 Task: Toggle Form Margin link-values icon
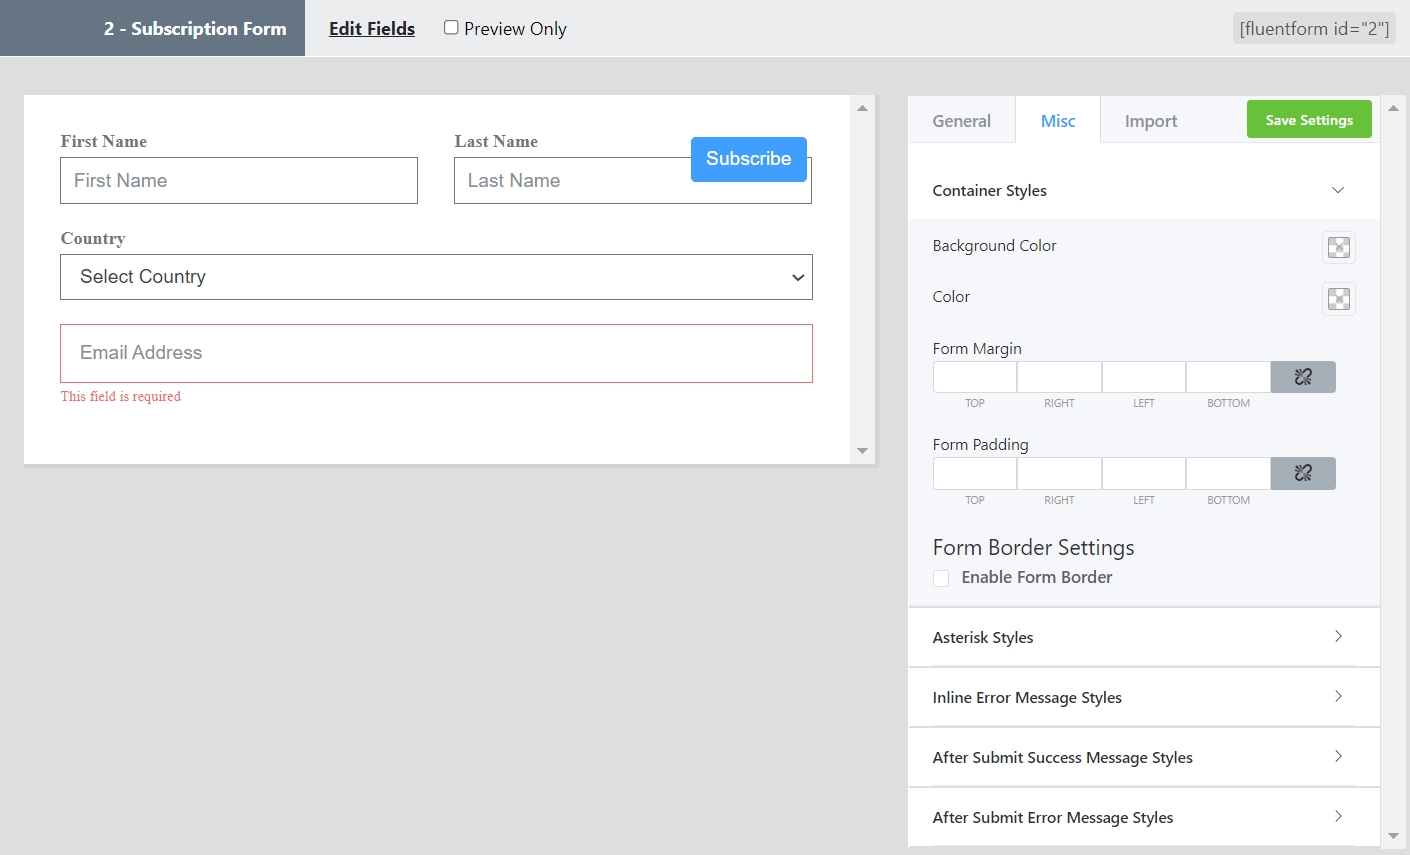pos(1303,377)
